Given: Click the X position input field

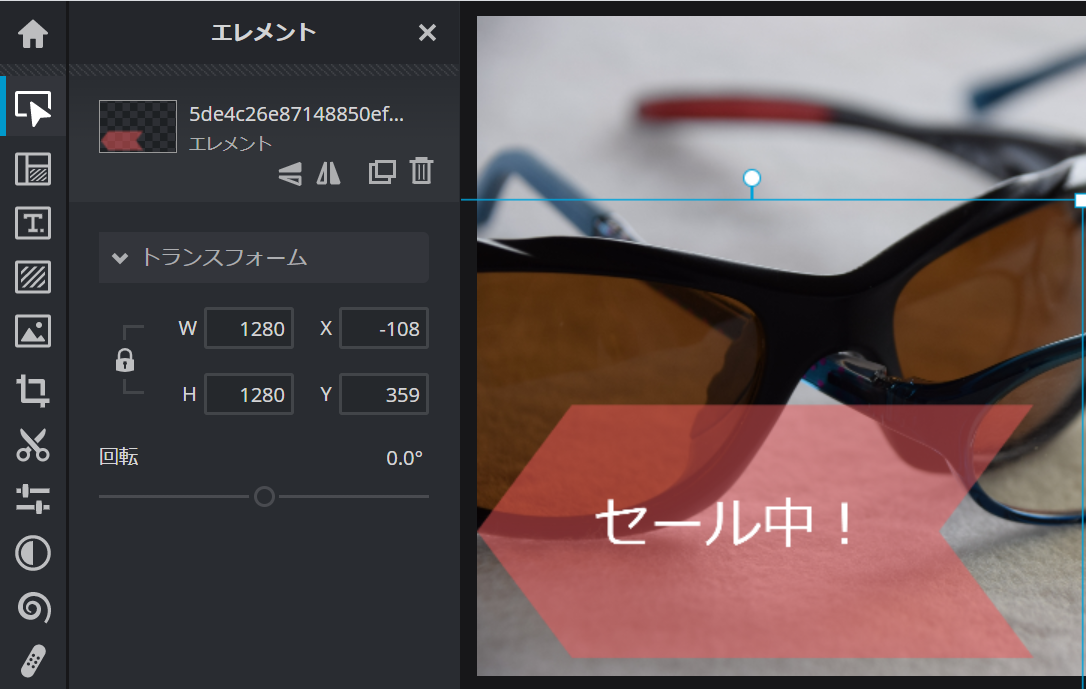Looking at the screenshot, I should (384, 328).
